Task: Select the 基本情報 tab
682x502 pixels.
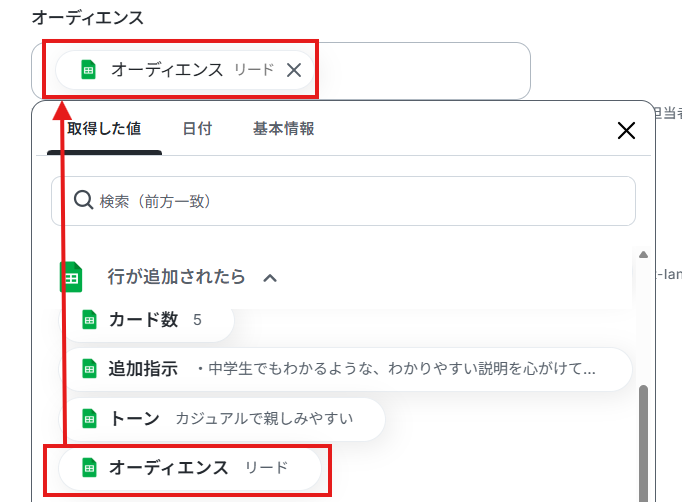Action: [284, 129]
